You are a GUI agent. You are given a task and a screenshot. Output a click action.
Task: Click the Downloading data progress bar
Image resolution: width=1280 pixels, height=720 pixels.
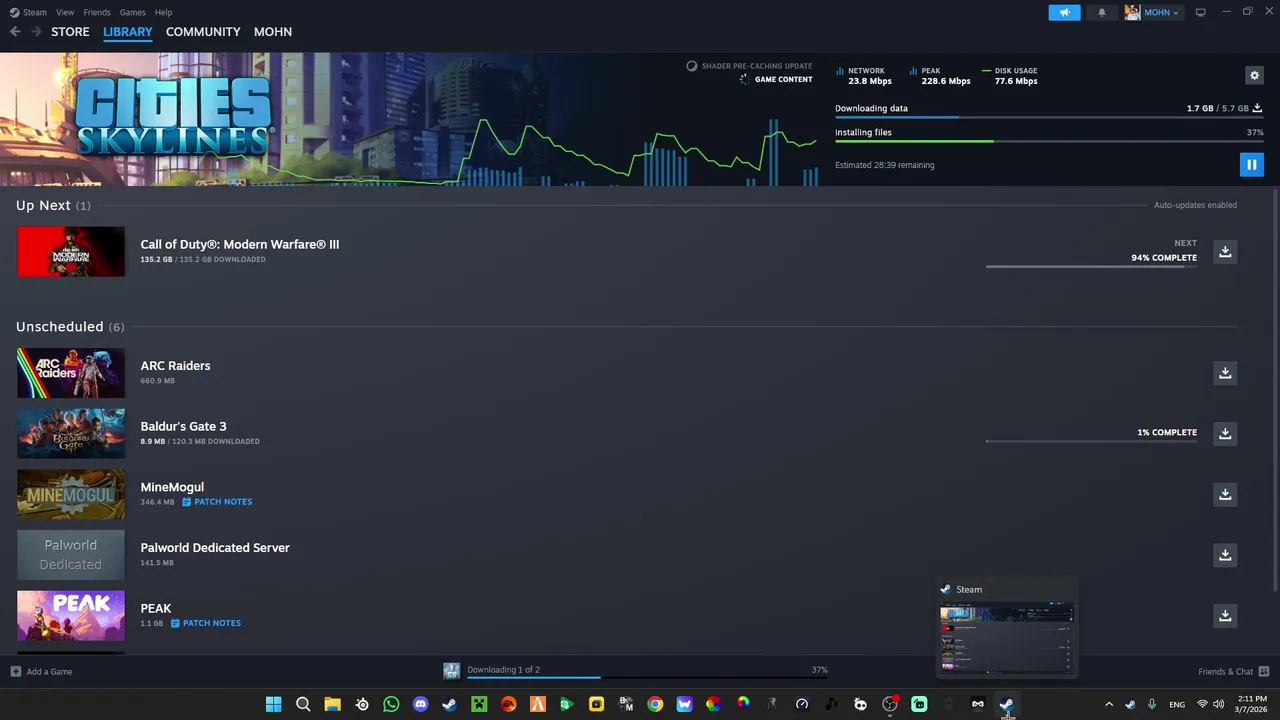click(x=1049, y=118)
